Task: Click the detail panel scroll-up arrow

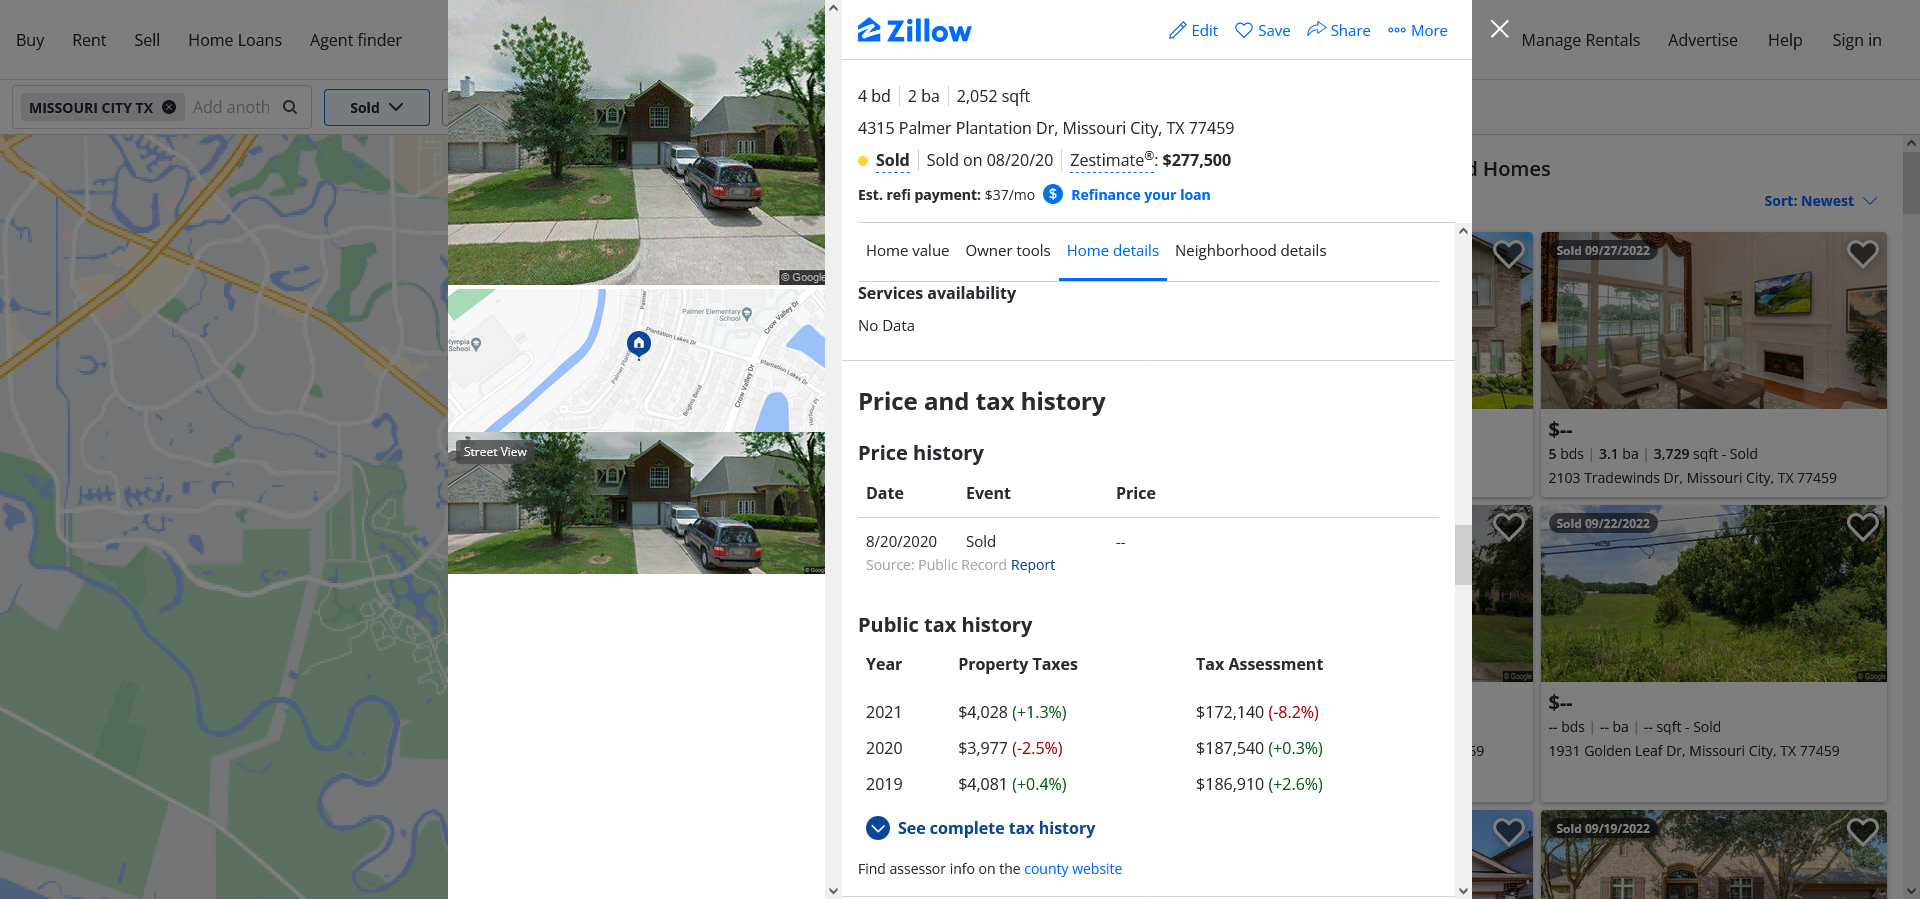Action: (x=1463, y=230)
